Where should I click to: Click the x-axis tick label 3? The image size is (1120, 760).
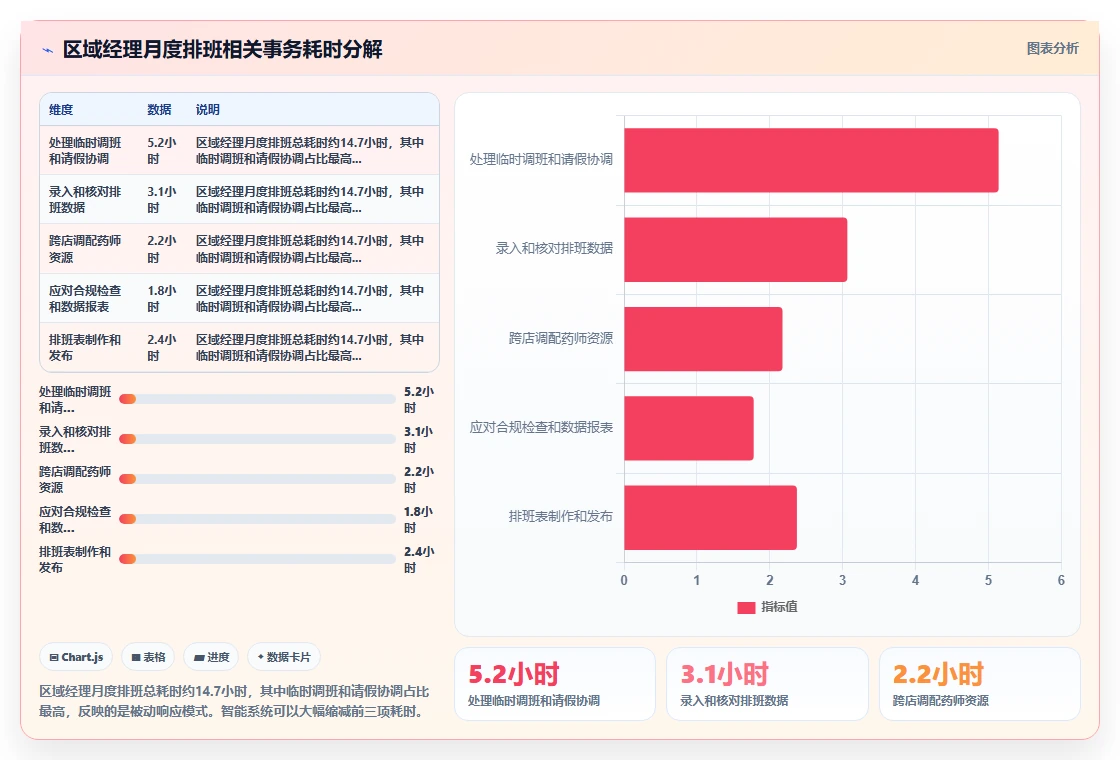842,580
